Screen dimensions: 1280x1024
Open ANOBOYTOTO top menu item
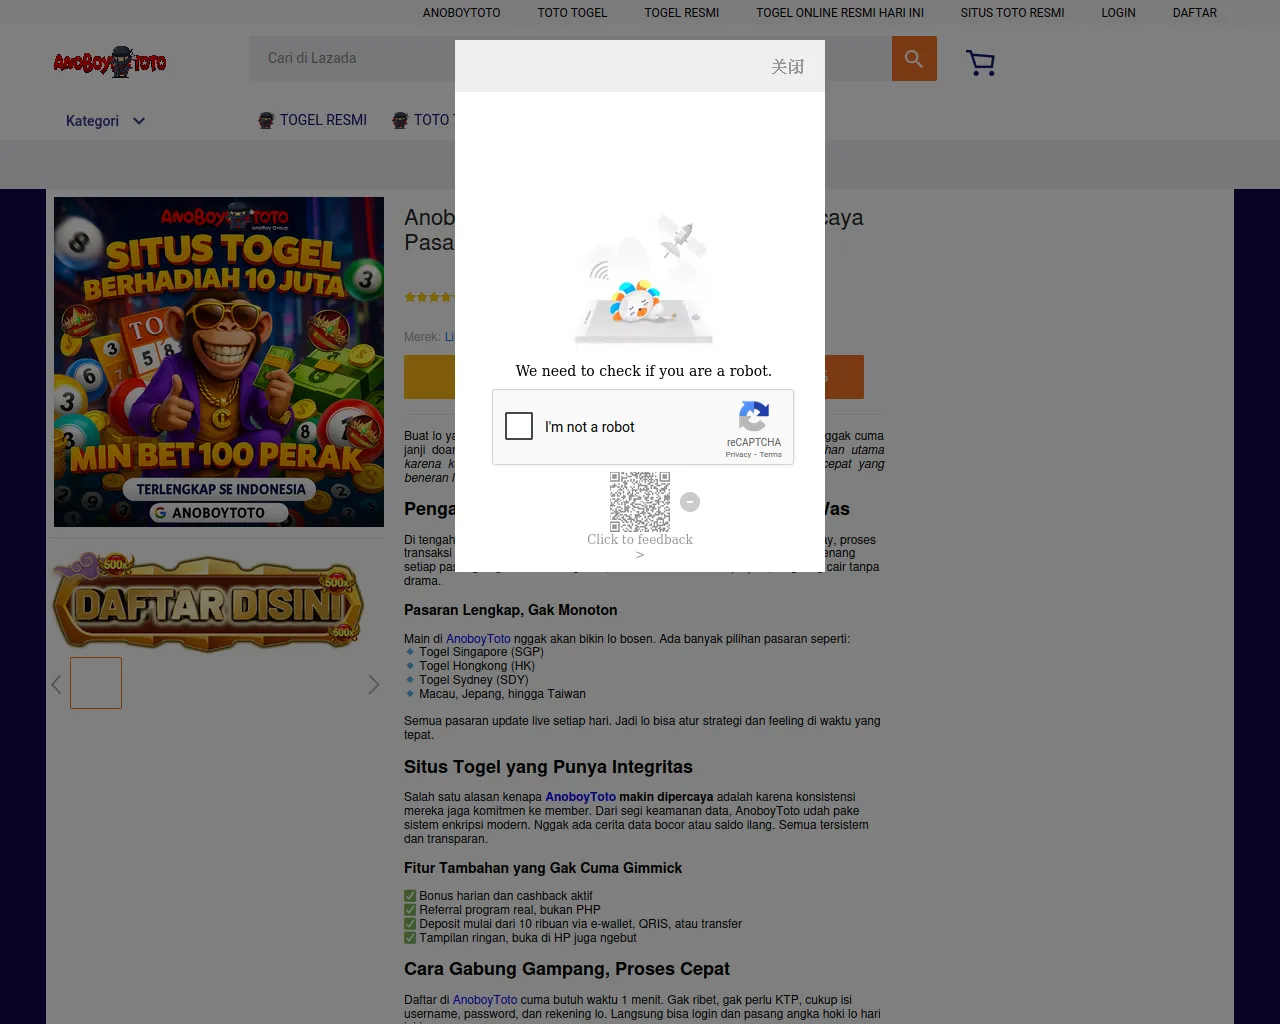coord(462,13)
